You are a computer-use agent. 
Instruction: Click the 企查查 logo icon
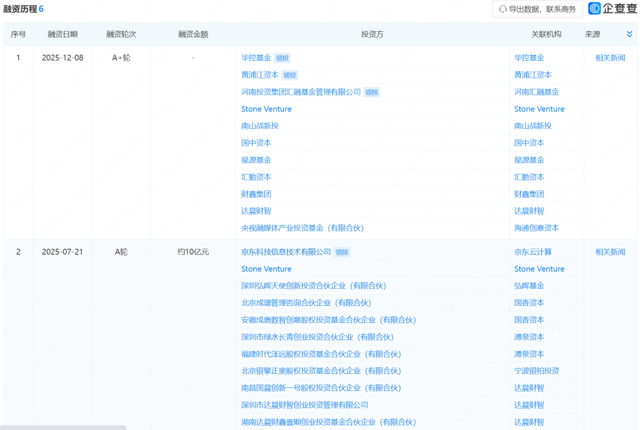[x=594, y=9]
